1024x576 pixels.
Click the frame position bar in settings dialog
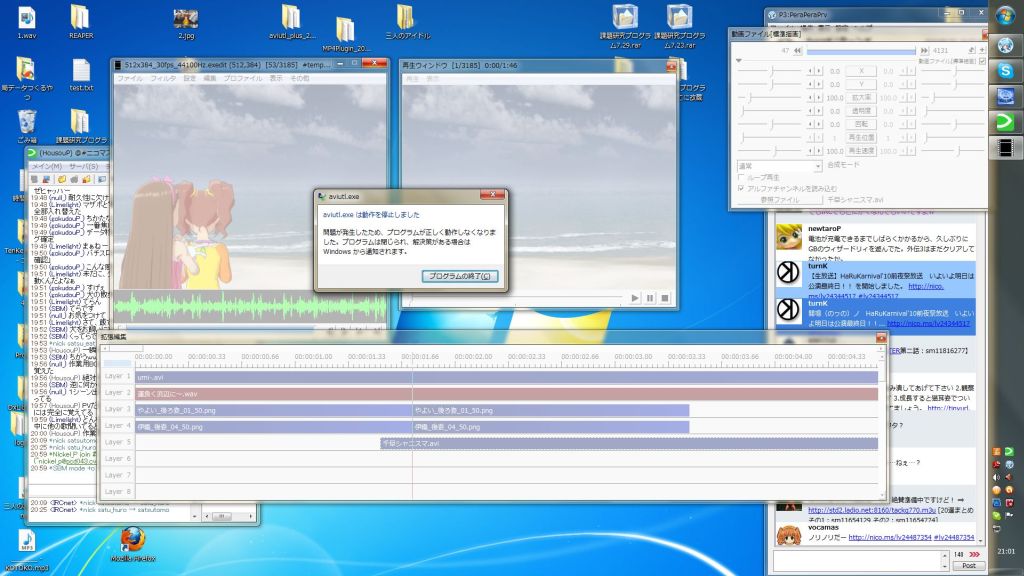point(861,50)
